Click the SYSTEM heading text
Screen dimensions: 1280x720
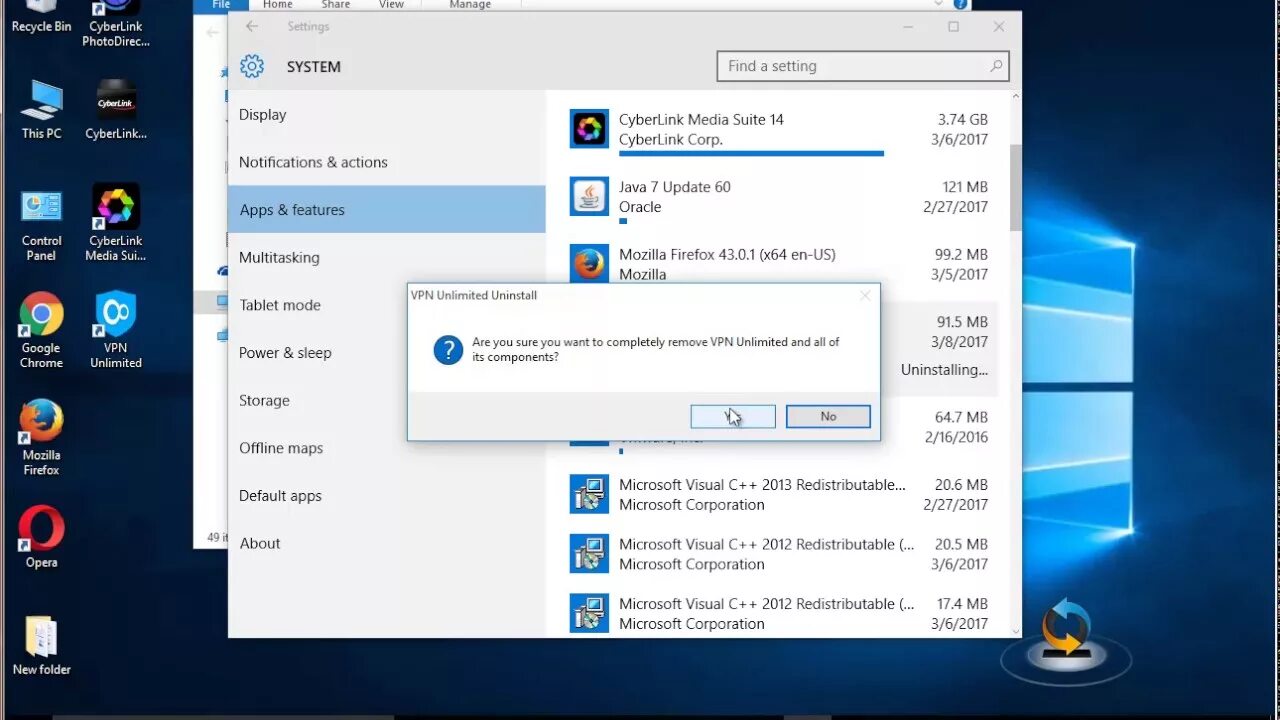(x=314, y=66)
